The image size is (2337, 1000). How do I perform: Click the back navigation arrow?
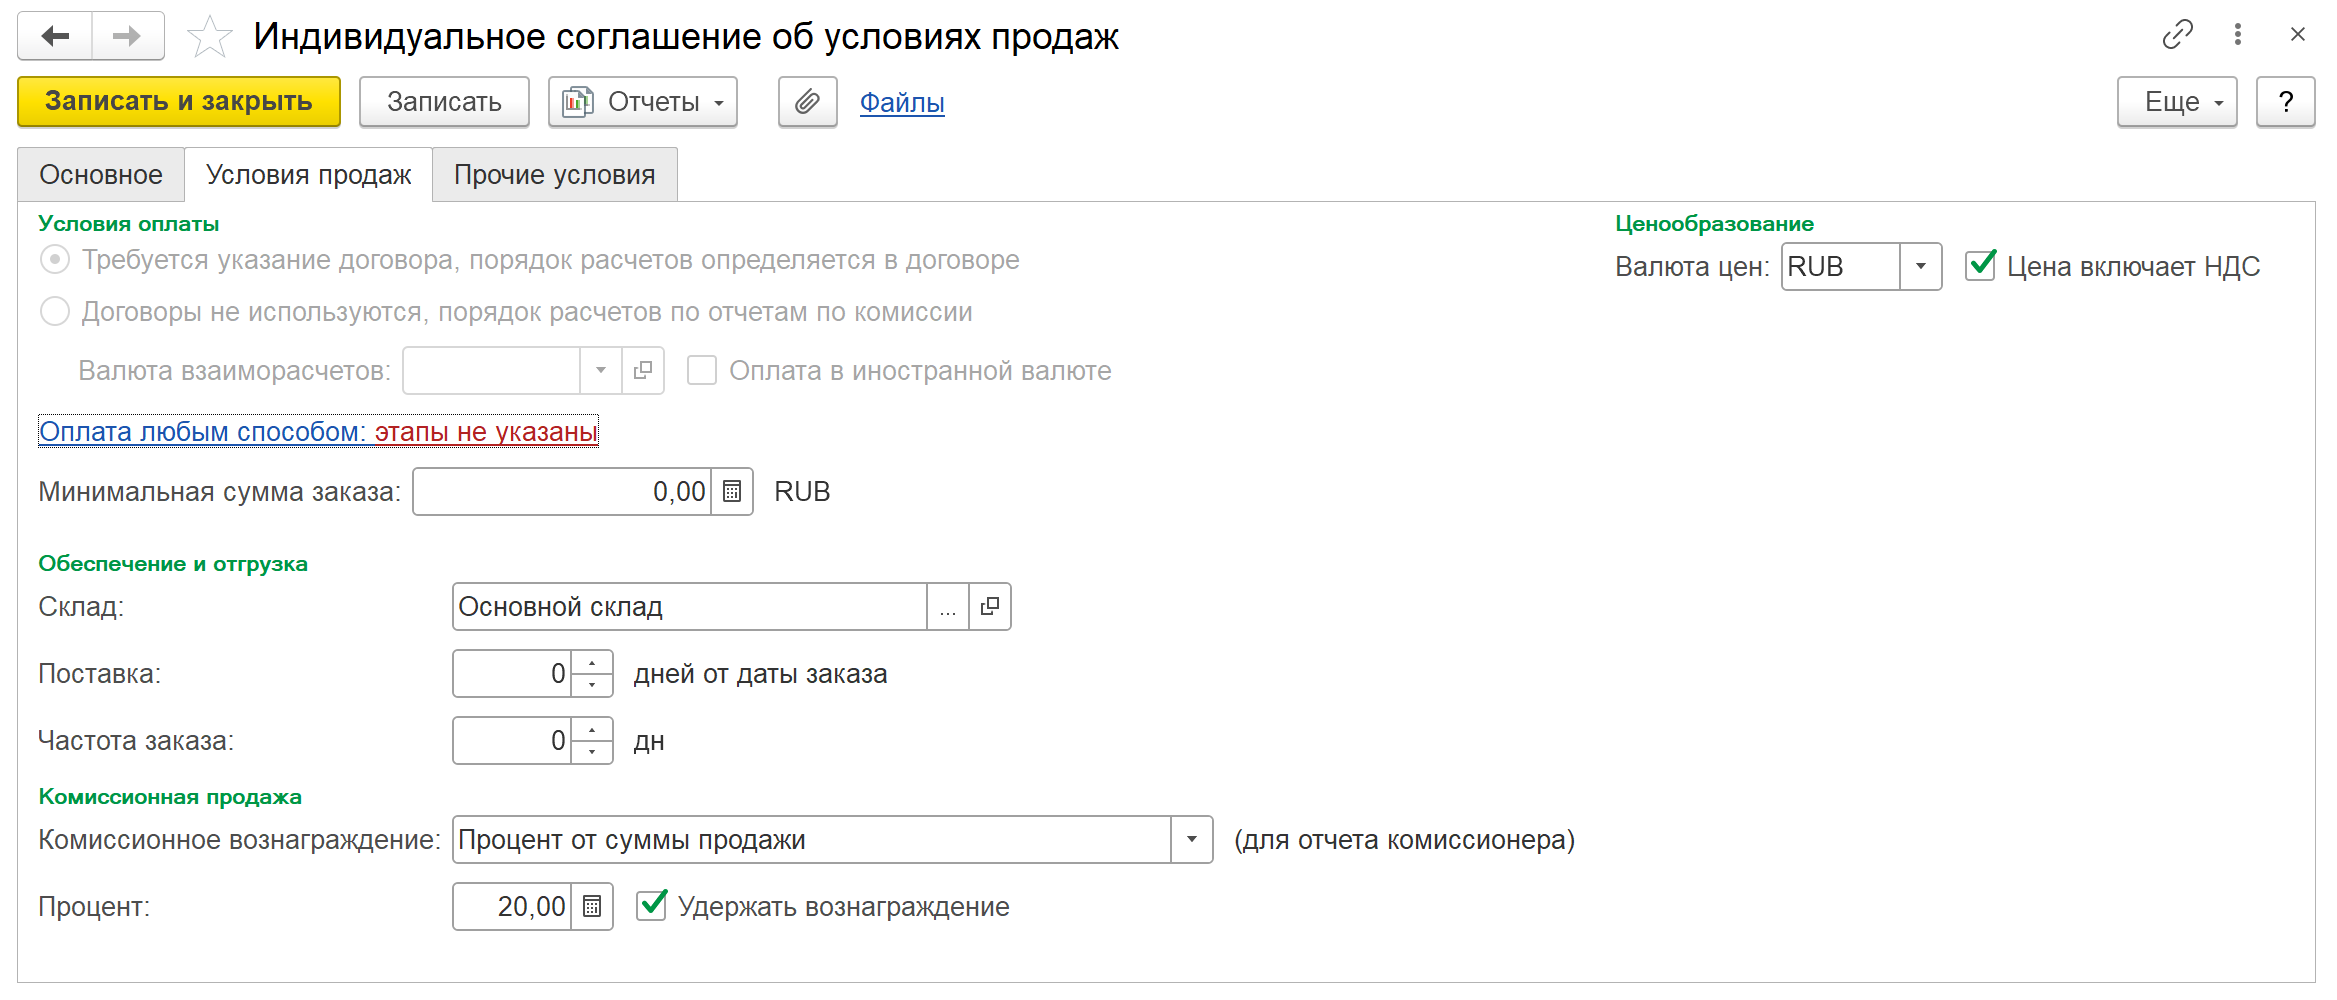[55, 37]
